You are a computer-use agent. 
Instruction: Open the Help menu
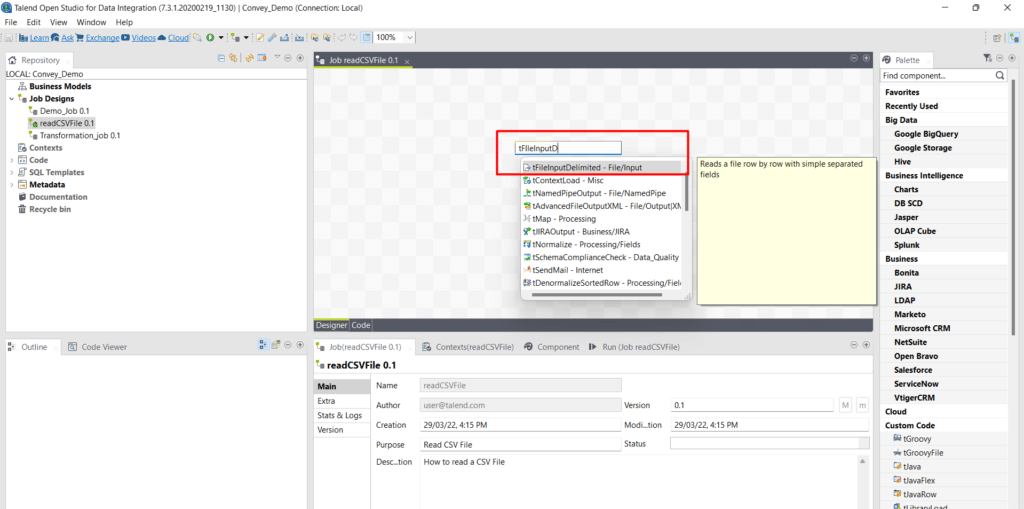pos(124,22)
